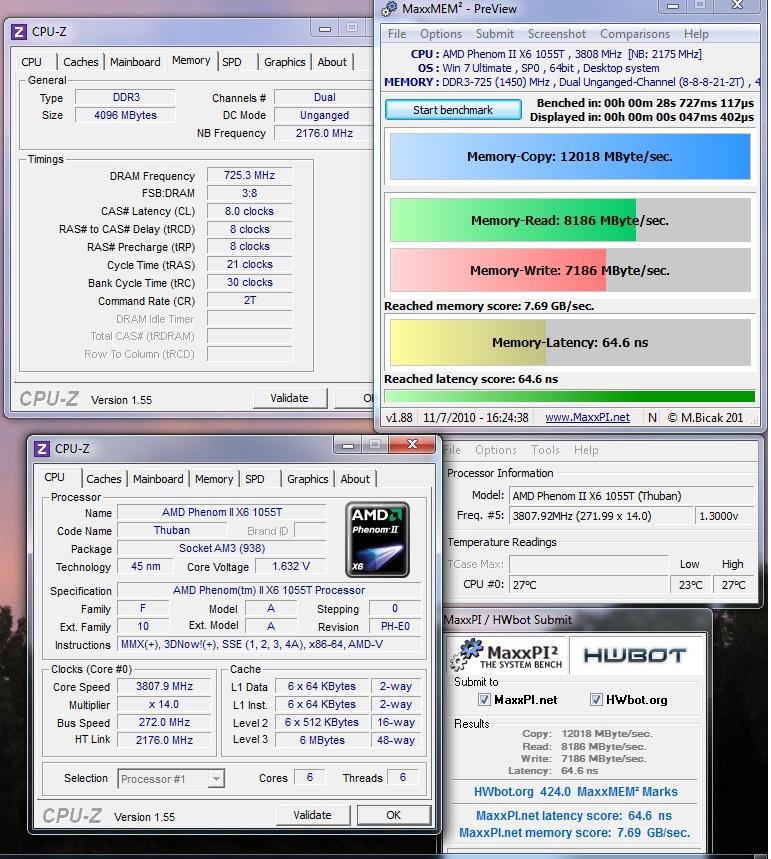
Task: Click the Memory-Read result bar
Action: (570, 220)
